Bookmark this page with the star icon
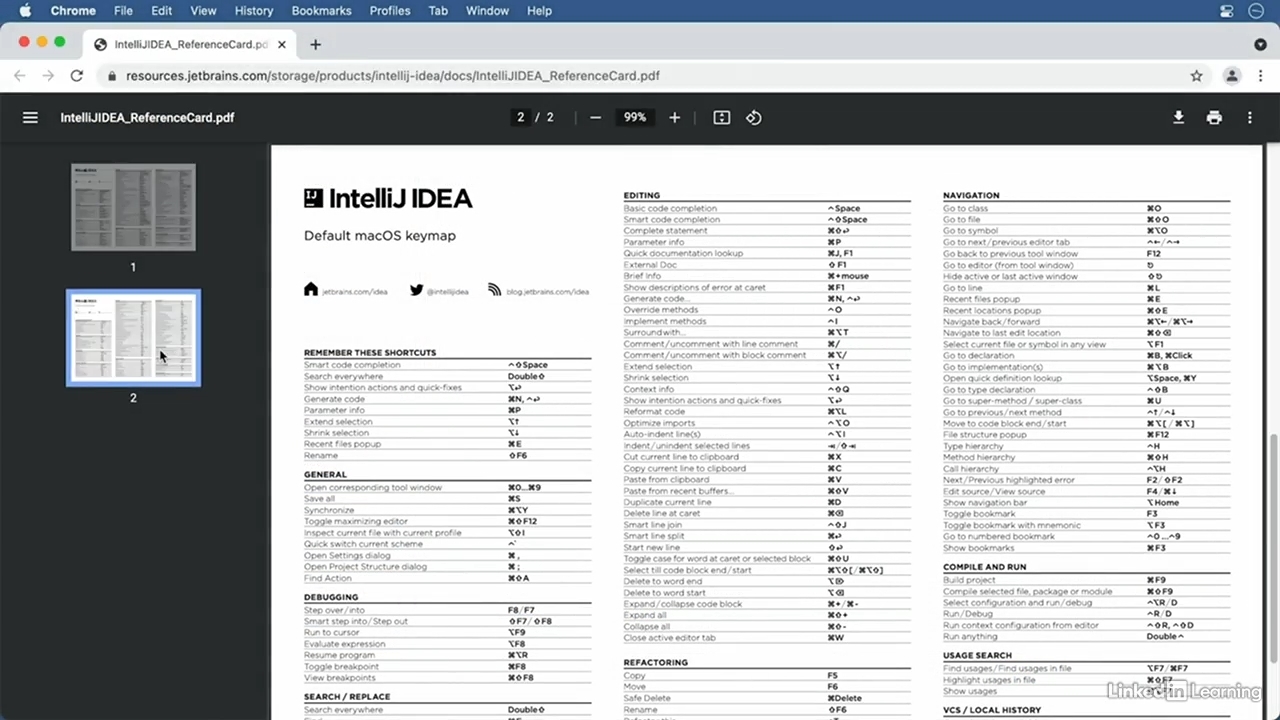 coord(1196,76)
